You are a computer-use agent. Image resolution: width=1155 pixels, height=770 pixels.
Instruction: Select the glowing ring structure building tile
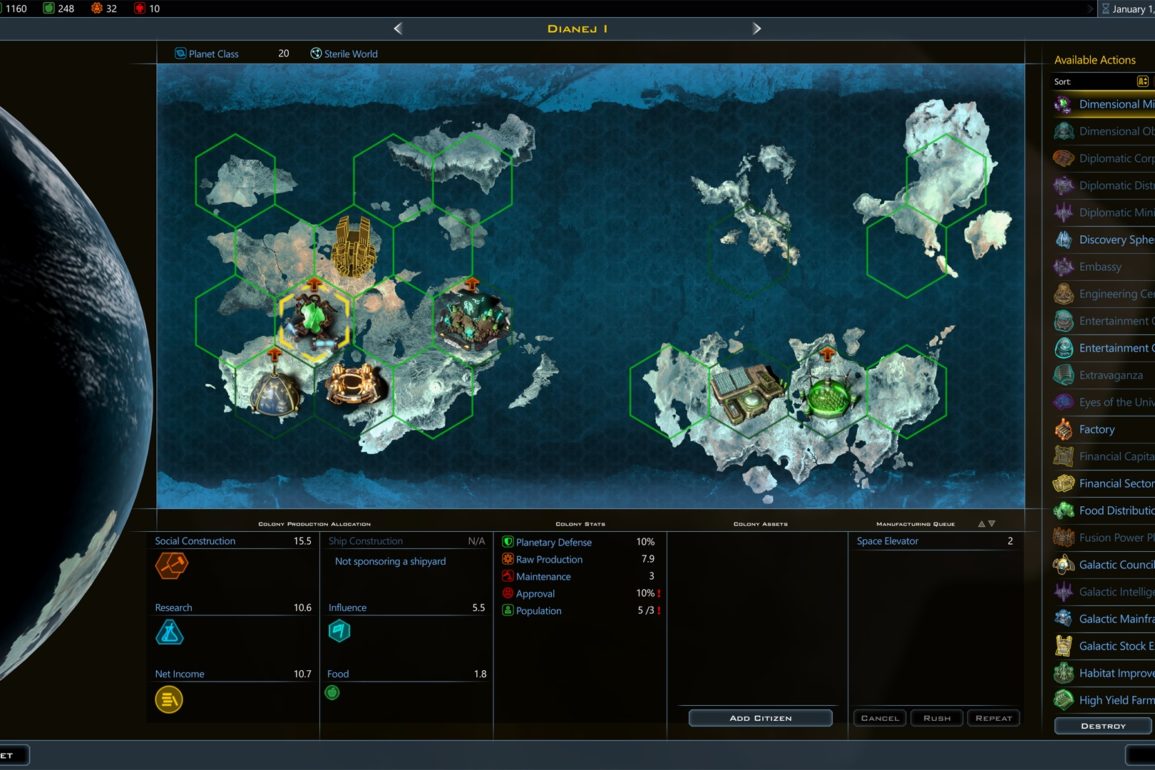pos(355,383)
